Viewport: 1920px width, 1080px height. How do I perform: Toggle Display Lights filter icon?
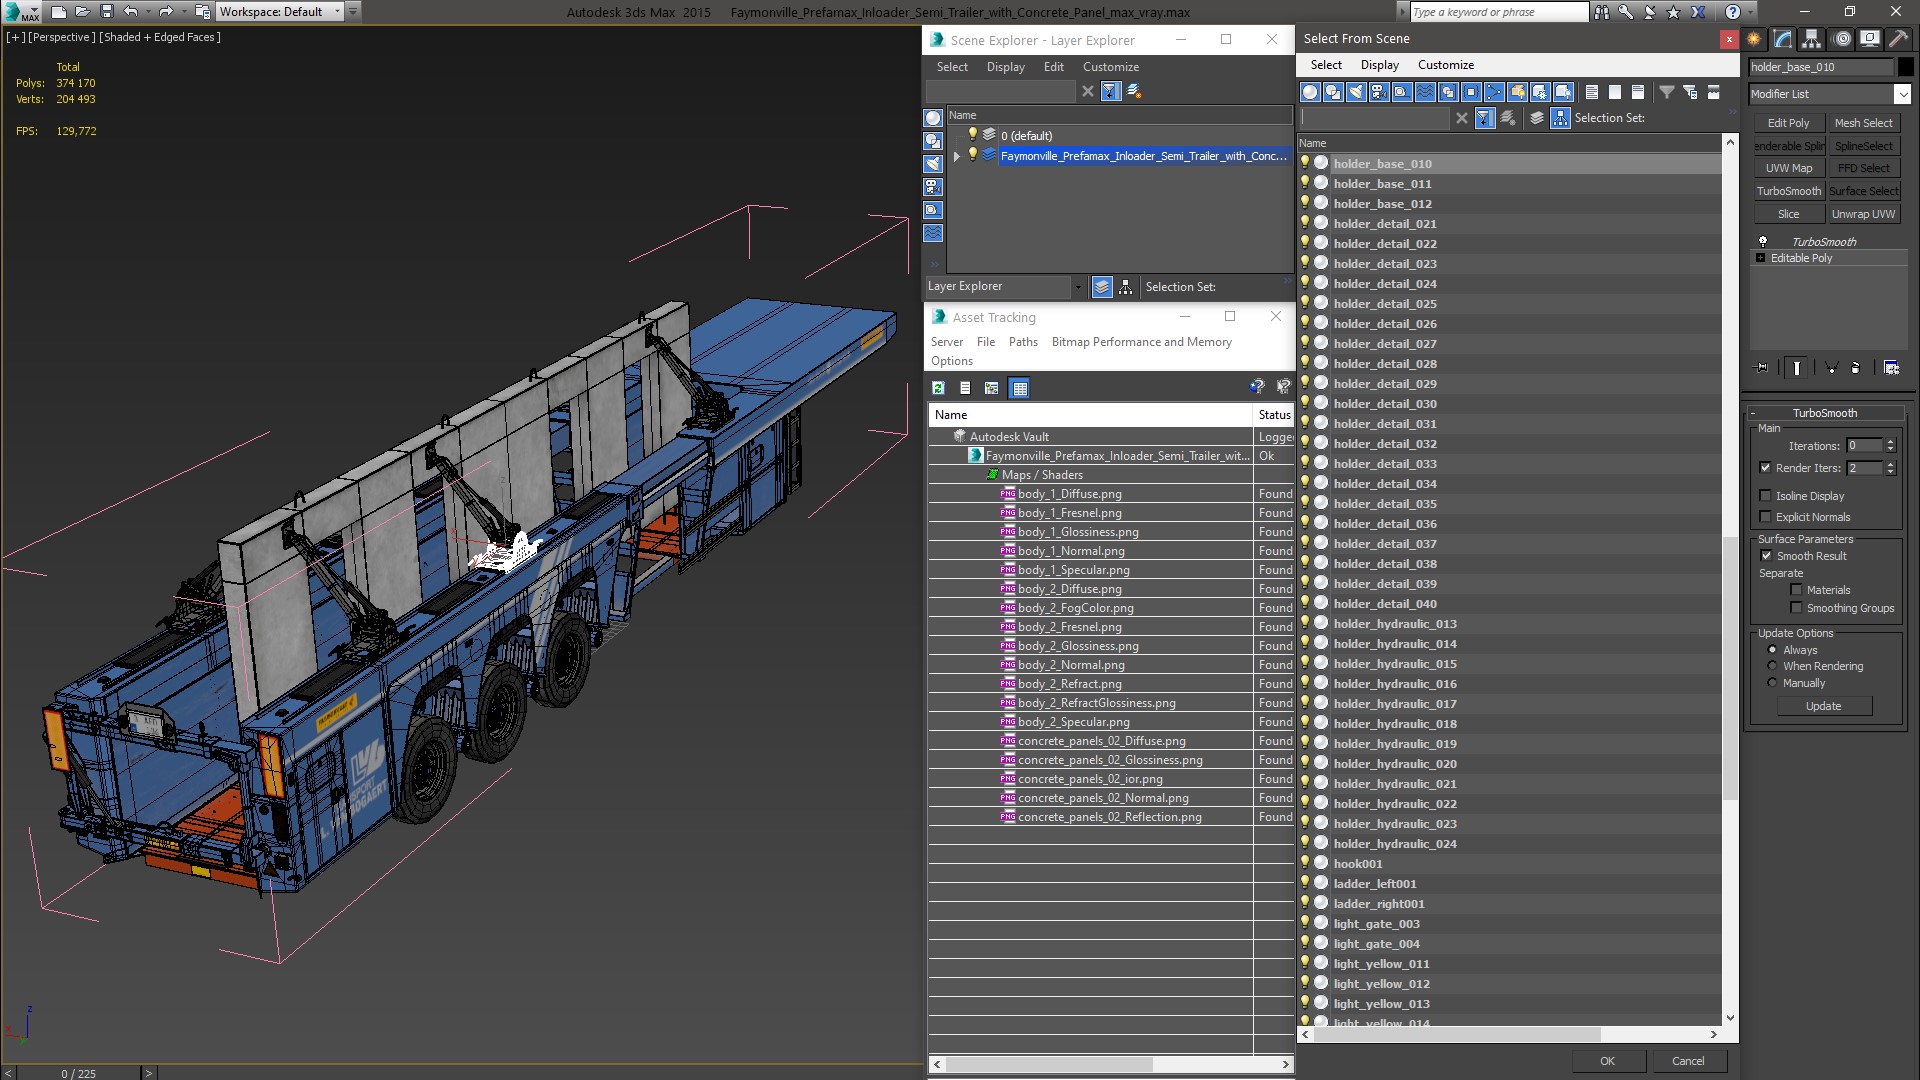coord(1356,92)
